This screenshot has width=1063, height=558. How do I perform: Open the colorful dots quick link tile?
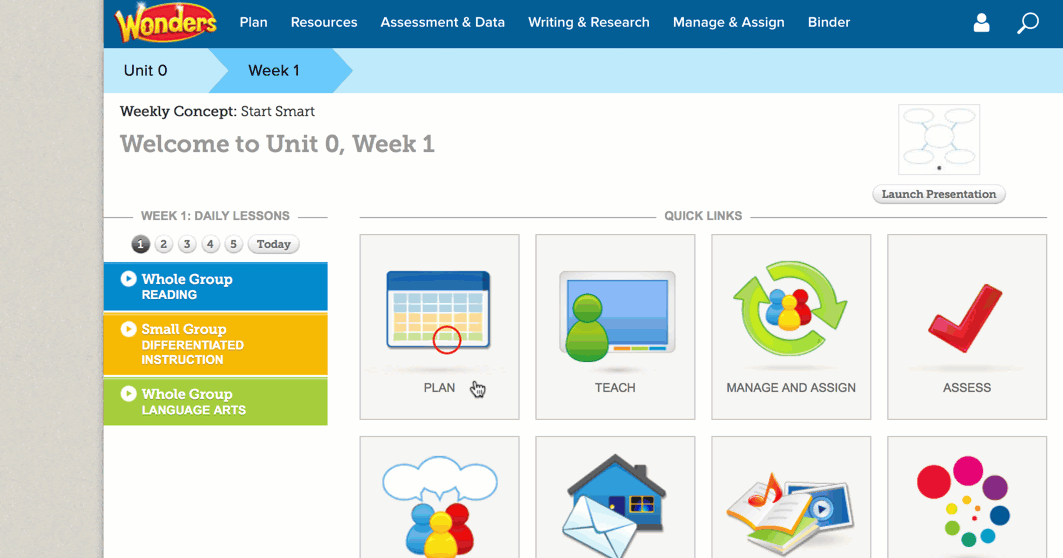pos(967,498)
